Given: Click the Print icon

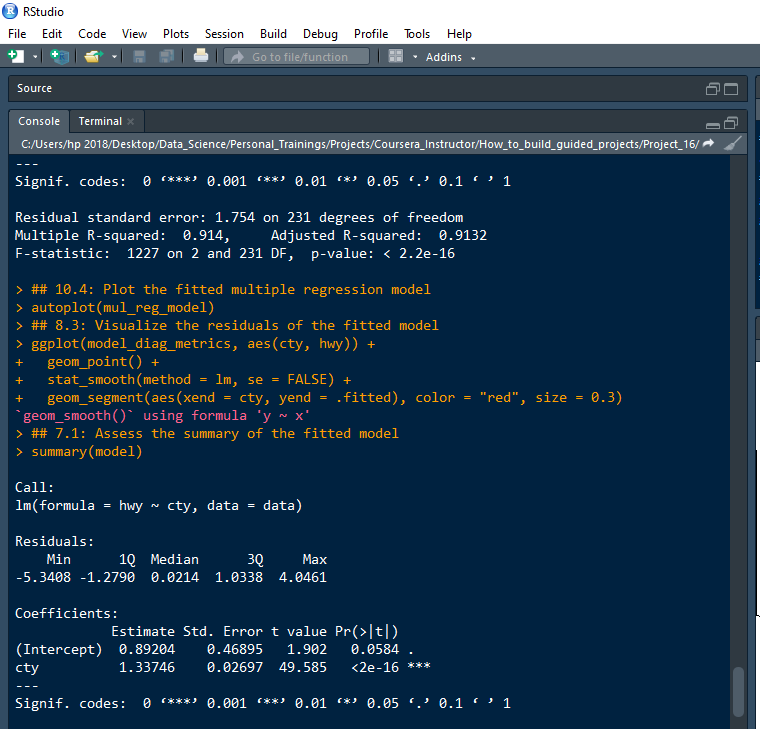Looking at the screenshot, I should [x=201, y=56].
